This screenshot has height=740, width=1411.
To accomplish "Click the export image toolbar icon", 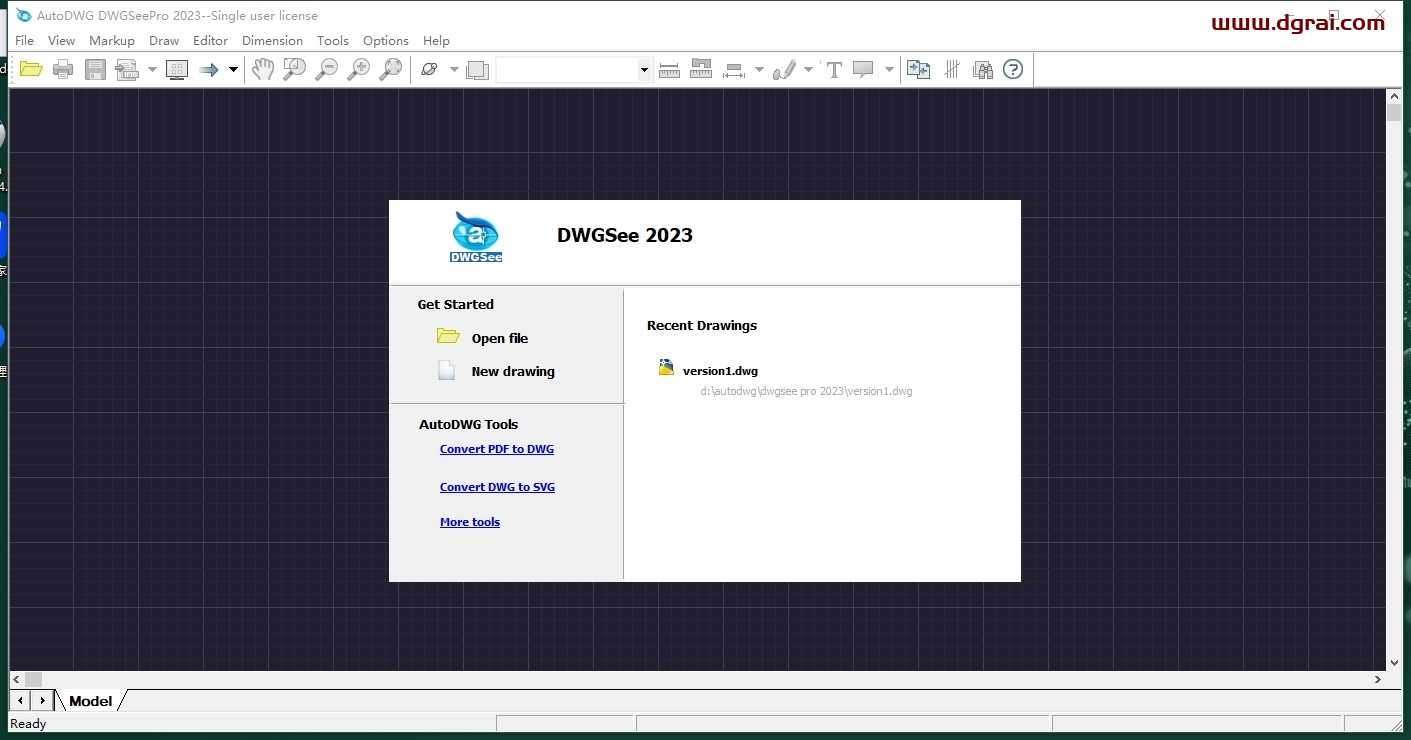I will [127, 69].
